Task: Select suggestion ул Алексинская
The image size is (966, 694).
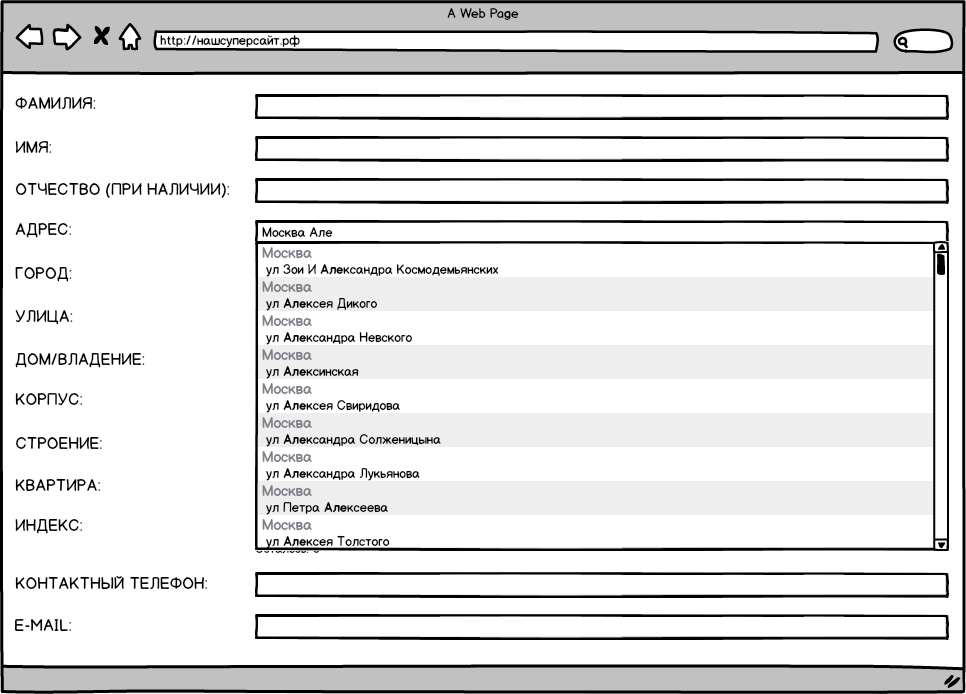Action: pos(595,362)
